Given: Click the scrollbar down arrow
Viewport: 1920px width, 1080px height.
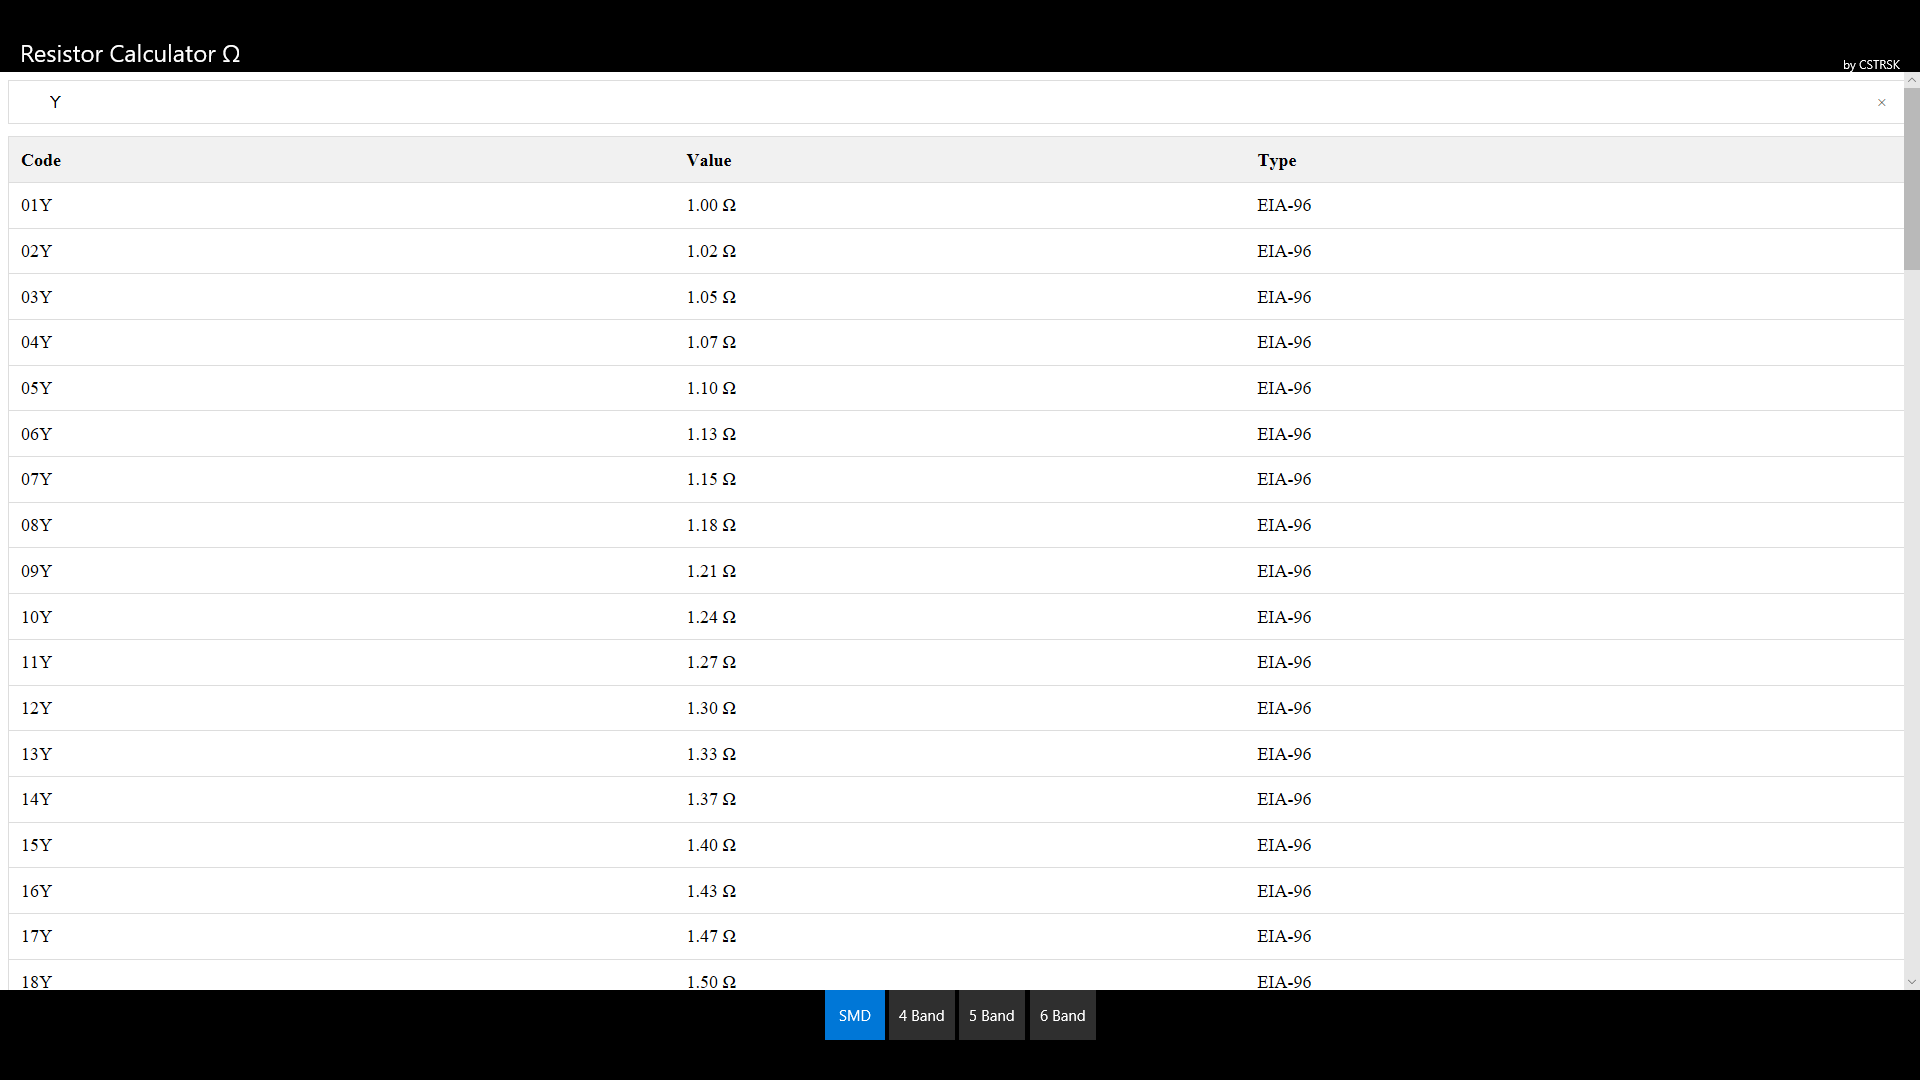Looking at the screenshot, I should 1911,983.
